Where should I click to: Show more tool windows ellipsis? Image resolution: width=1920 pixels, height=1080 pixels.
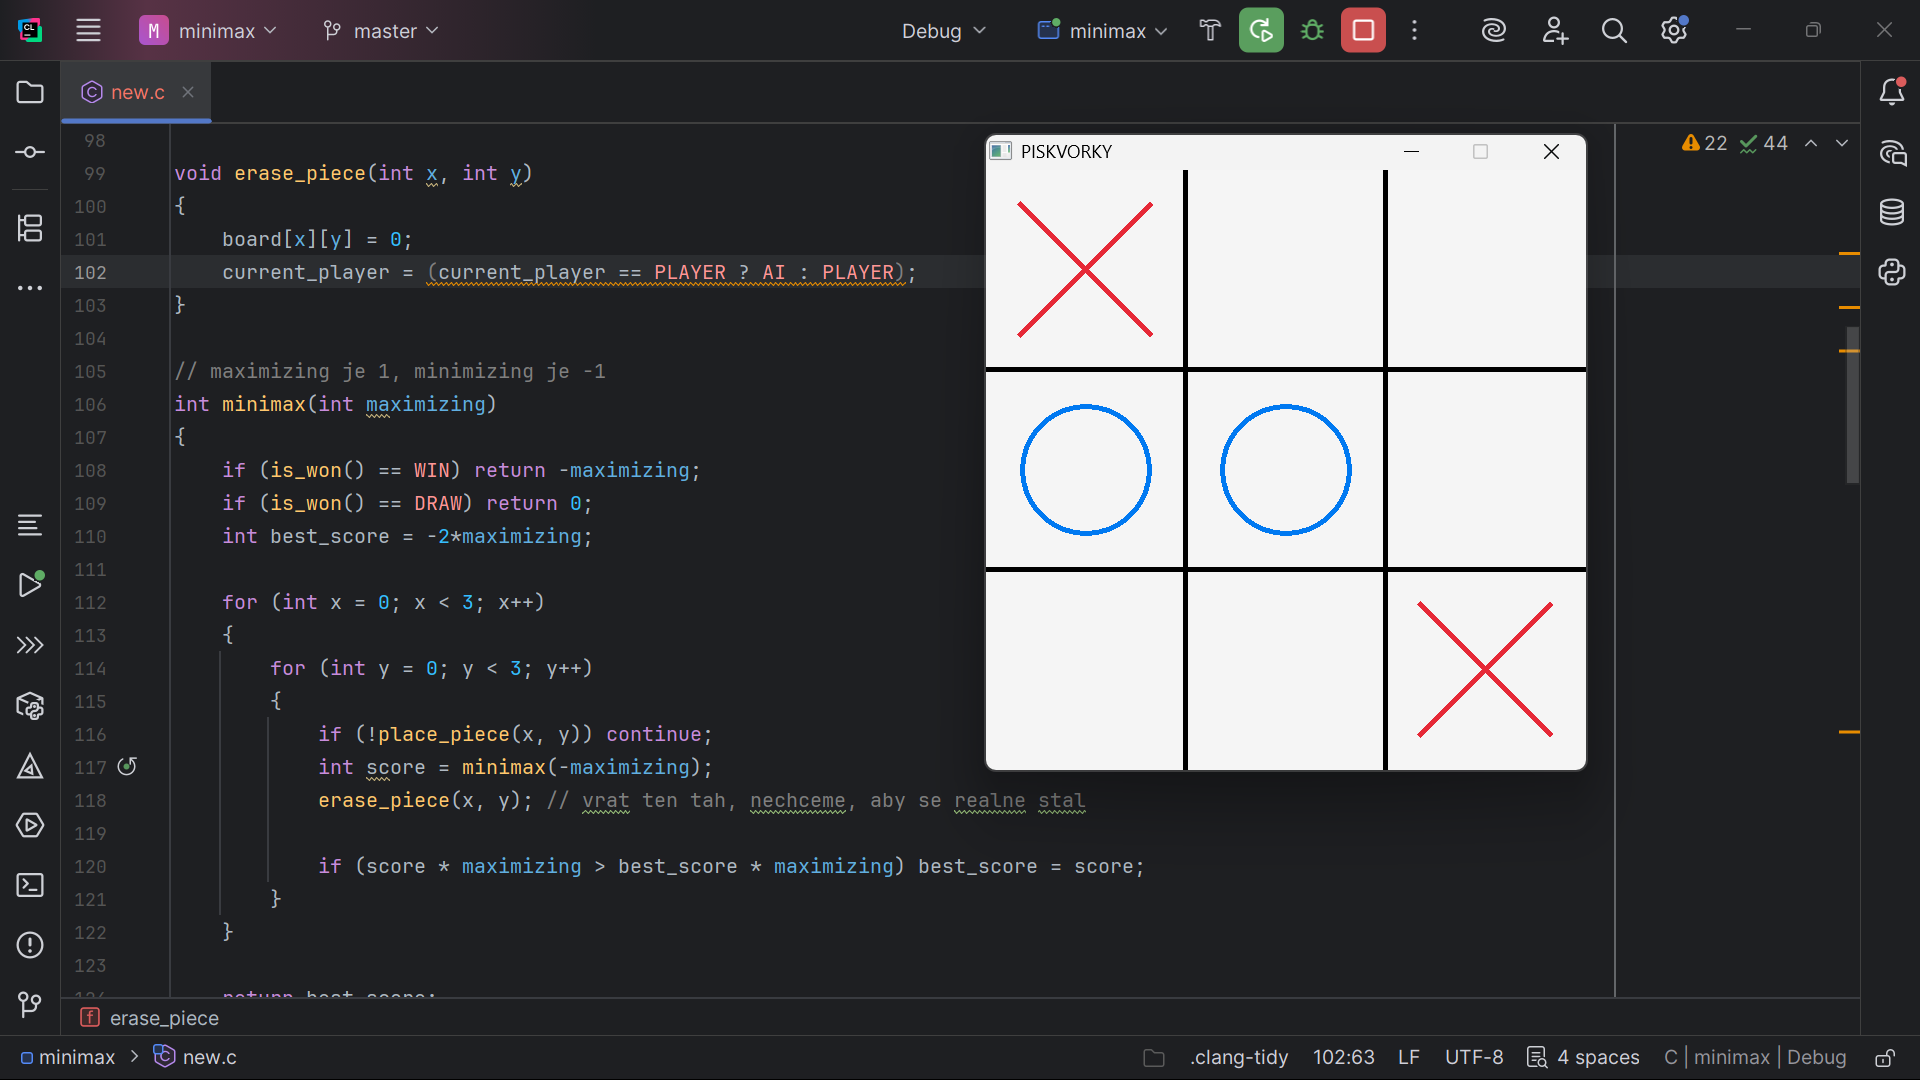point(30,288)
